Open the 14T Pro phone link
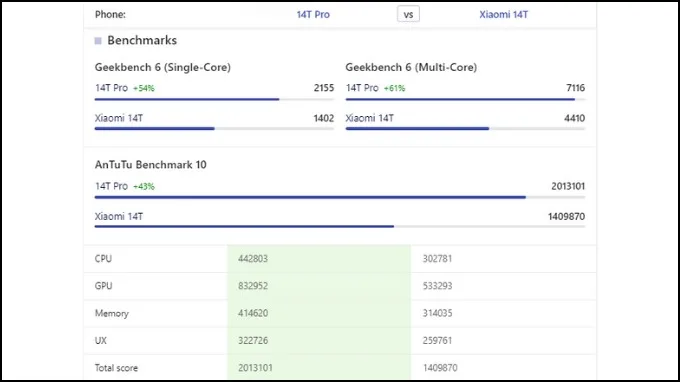 click(313, 14)
